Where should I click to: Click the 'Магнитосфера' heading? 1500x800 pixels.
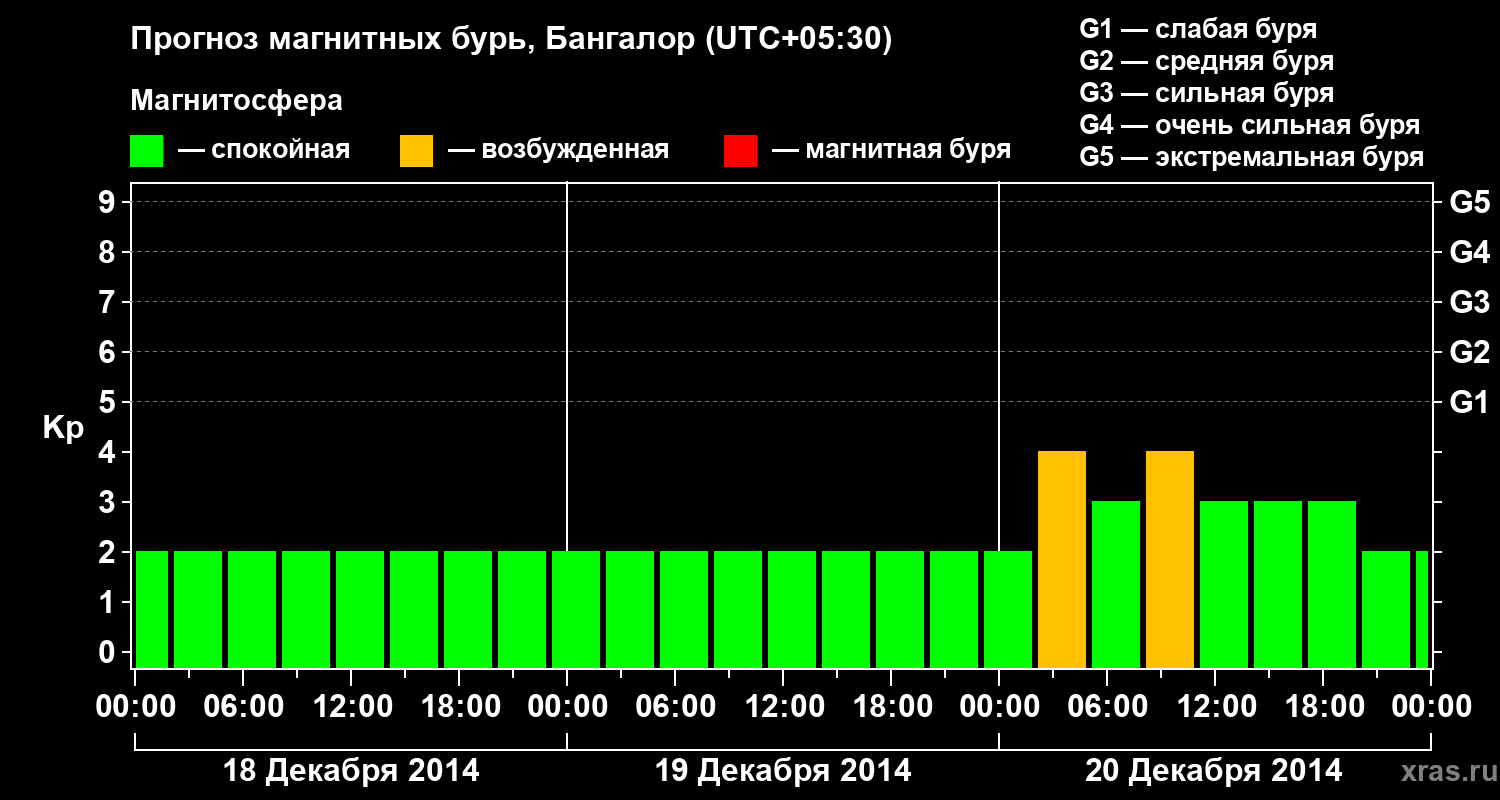pos(237,101)
